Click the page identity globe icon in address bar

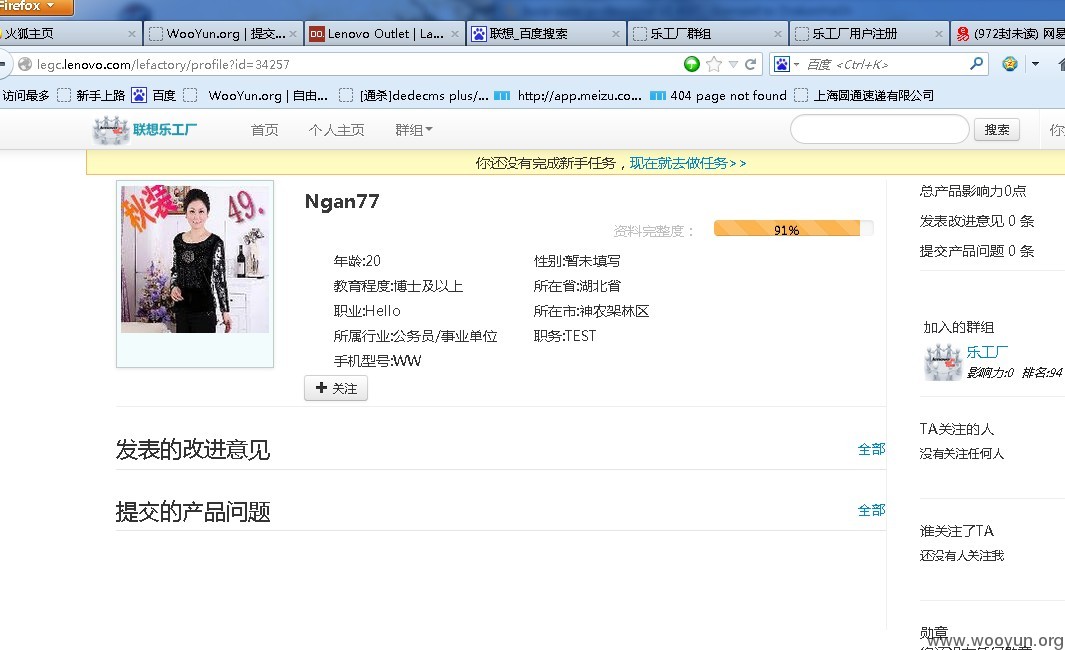click(25, 65)
